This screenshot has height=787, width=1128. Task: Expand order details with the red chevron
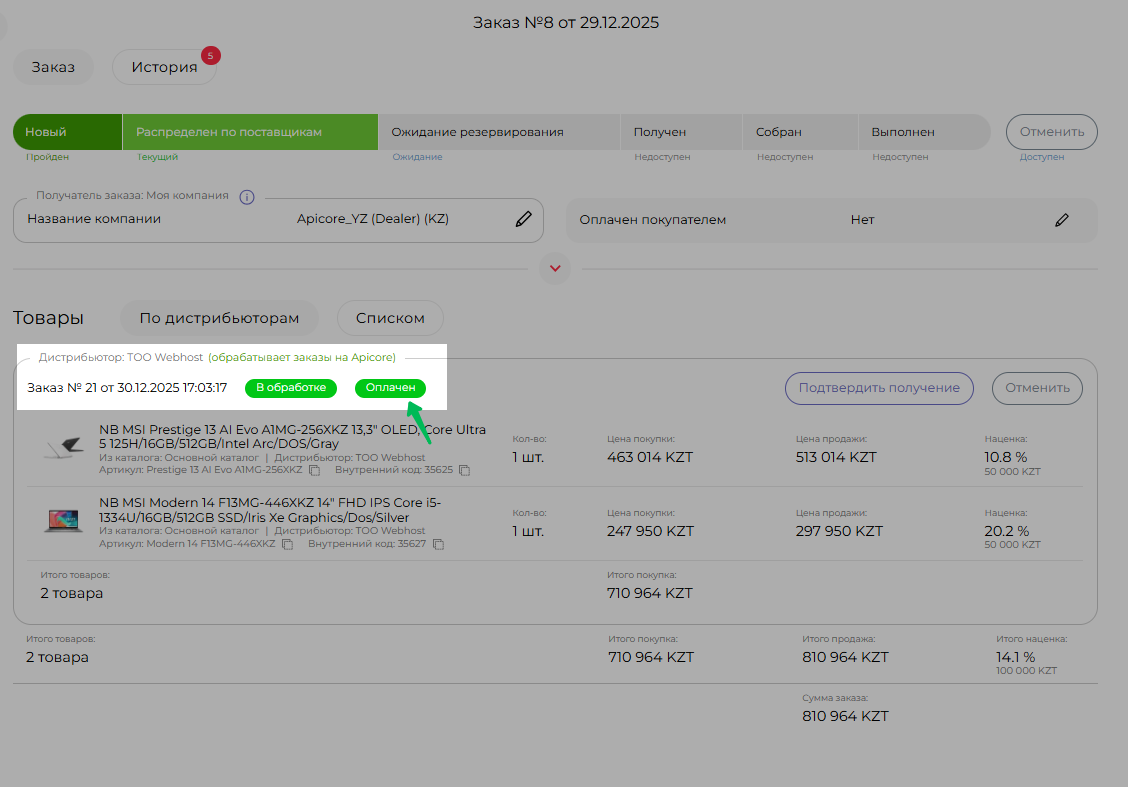point(554,268)
